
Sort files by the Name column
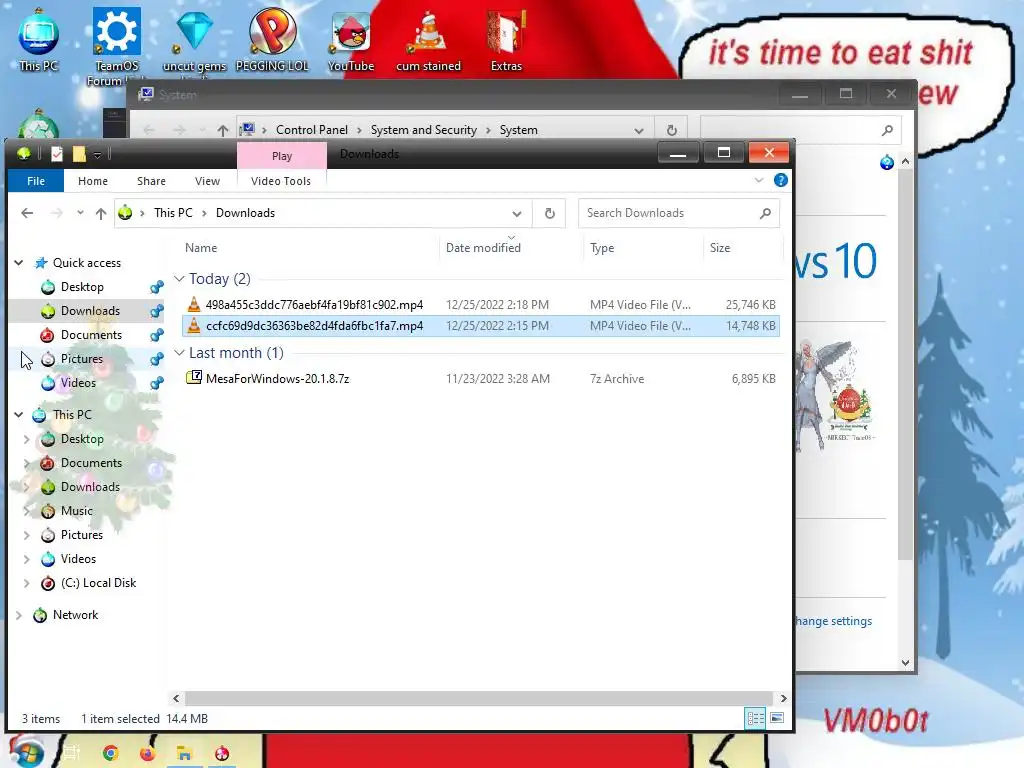[201, 248]
